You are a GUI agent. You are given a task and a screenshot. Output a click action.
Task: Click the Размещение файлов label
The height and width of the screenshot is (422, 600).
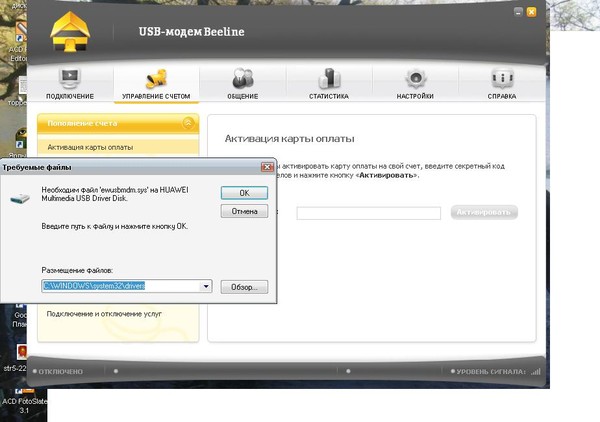pyautogui.click(x=77, y=270)
